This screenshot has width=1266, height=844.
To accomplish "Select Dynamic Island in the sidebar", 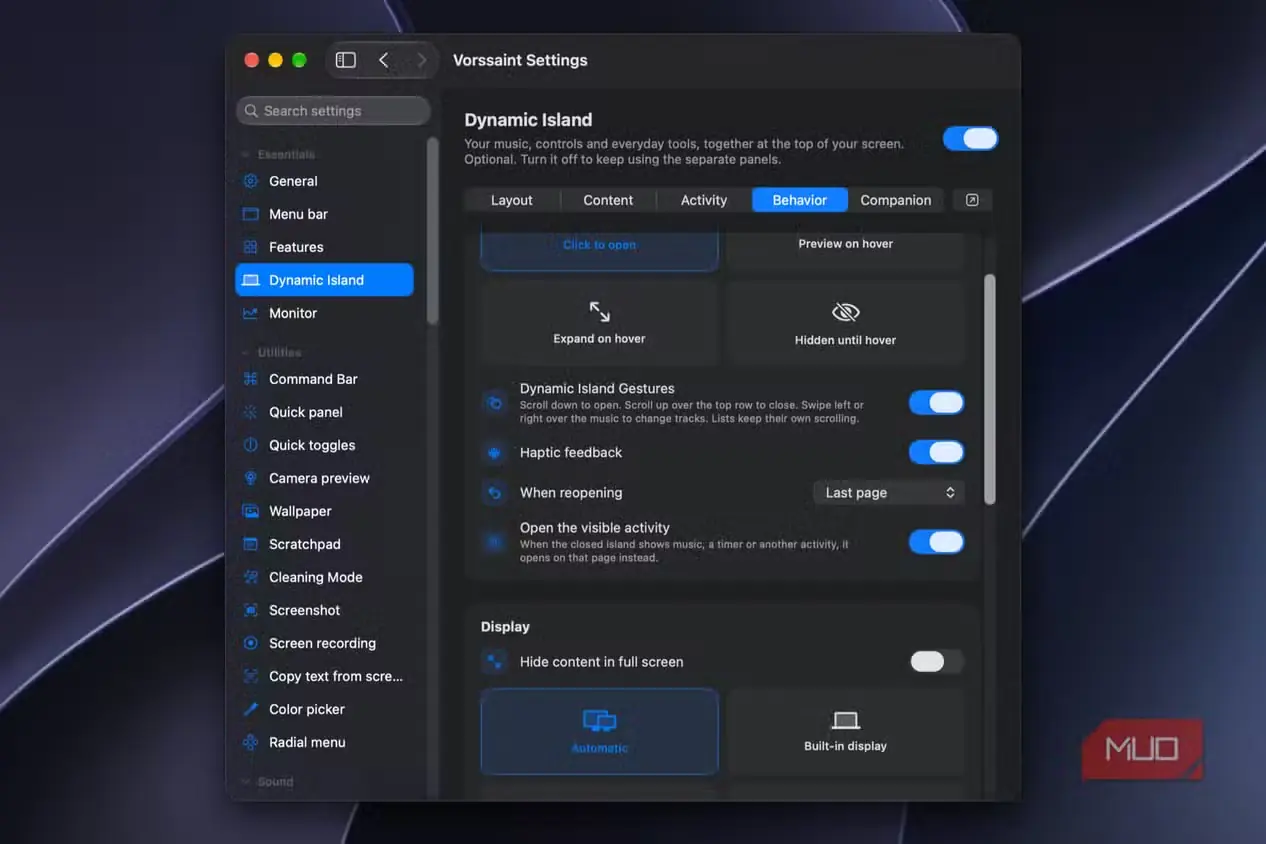I will point(324,280).
